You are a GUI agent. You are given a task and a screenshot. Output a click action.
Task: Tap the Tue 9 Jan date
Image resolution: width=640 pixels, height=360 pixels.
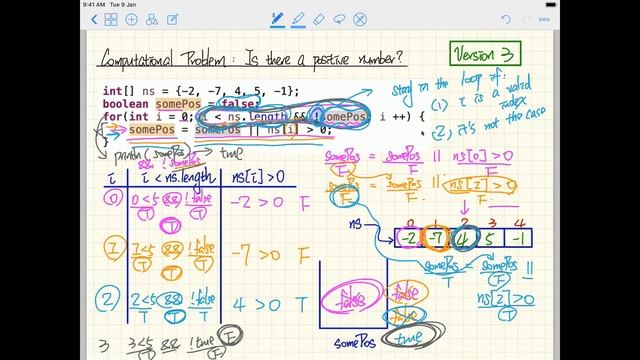point(123,4)
